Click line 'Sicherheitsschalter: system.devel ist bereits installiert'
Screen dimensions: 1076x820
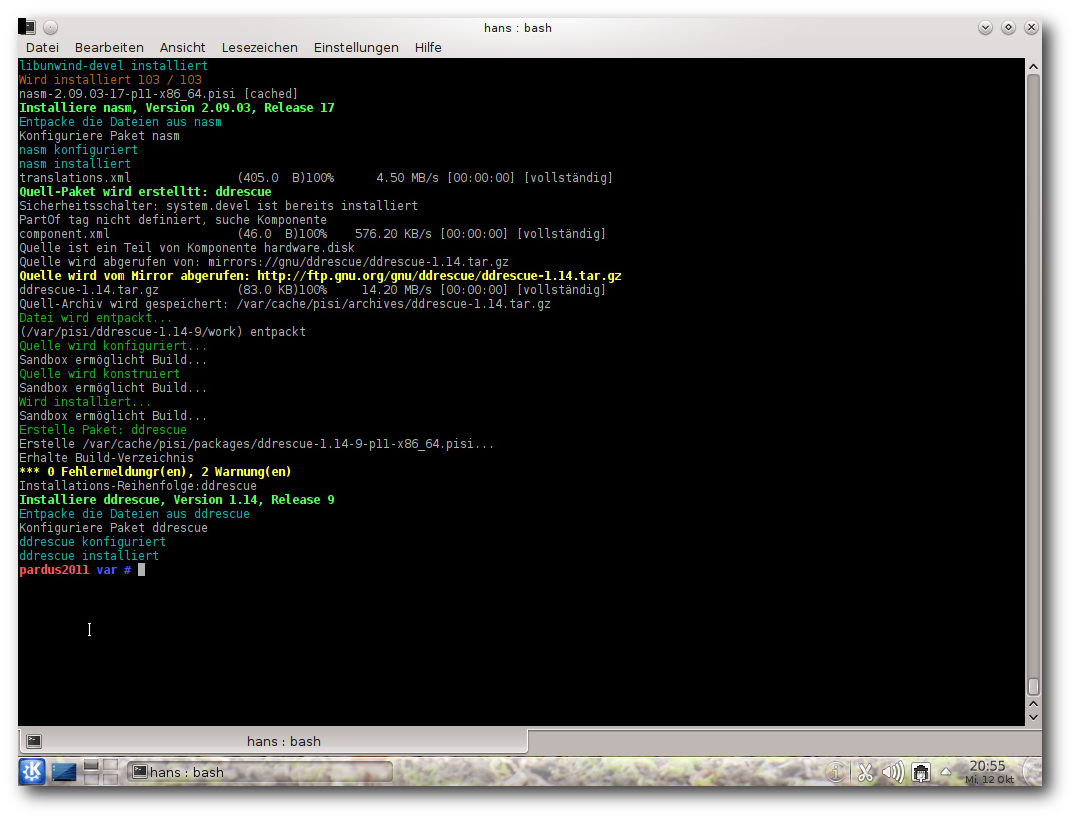tap(218, 206)
